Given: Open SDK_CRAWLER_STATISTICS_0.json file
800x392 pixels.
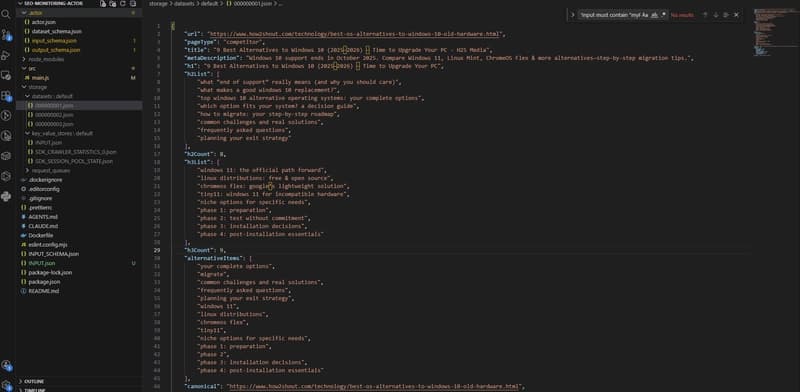Looking at the screenshot, I should (x=79, y=152).
